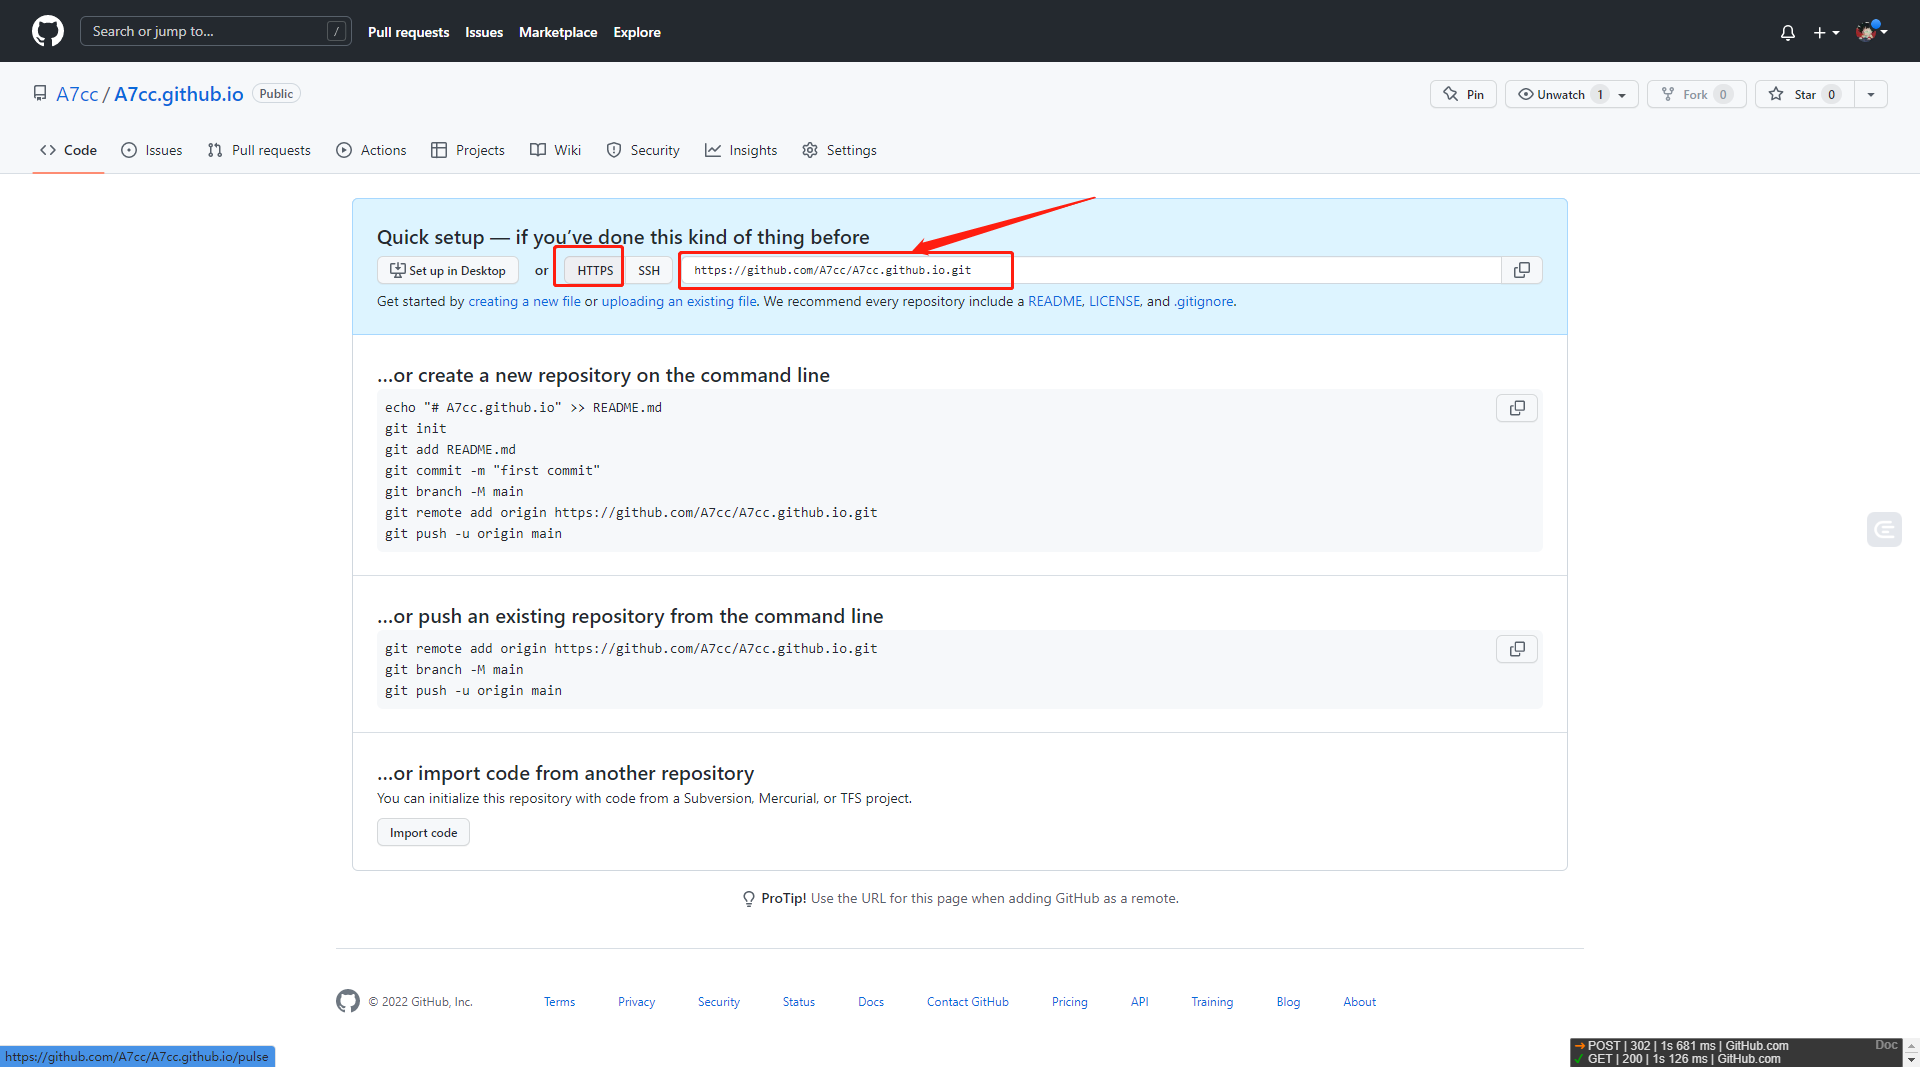1920x1067 pixels.
Task: Select the Code tab
Action: (x=68, y=150)
